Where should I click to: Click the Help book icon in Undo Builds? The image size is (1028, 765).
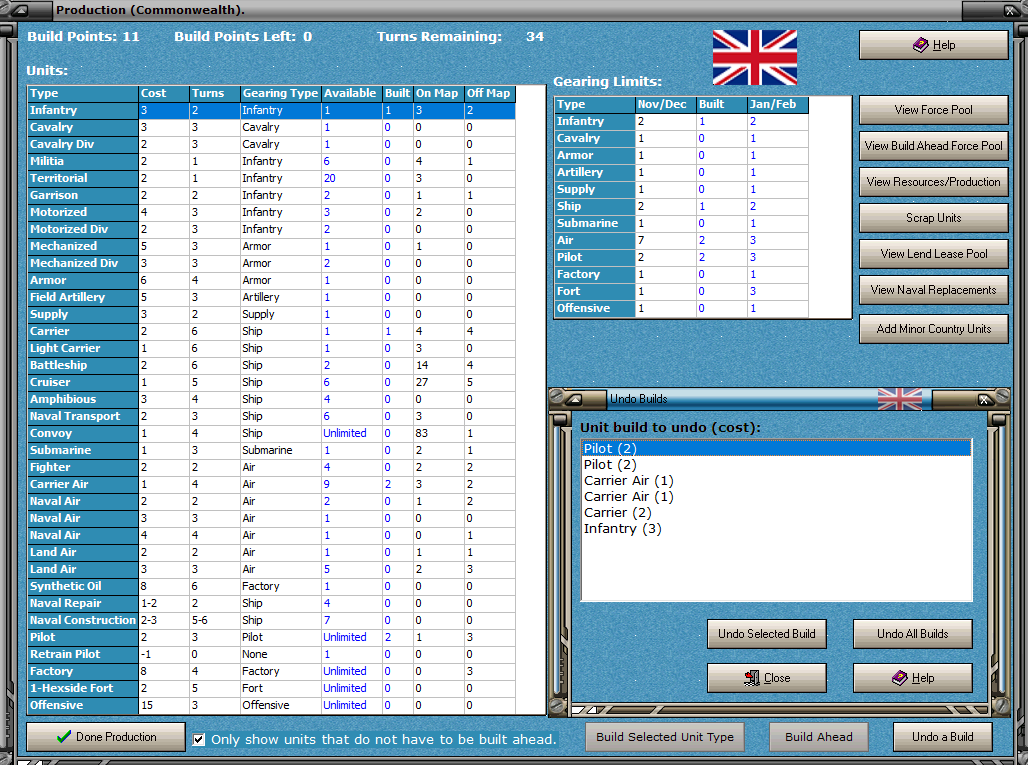[900, 678]
